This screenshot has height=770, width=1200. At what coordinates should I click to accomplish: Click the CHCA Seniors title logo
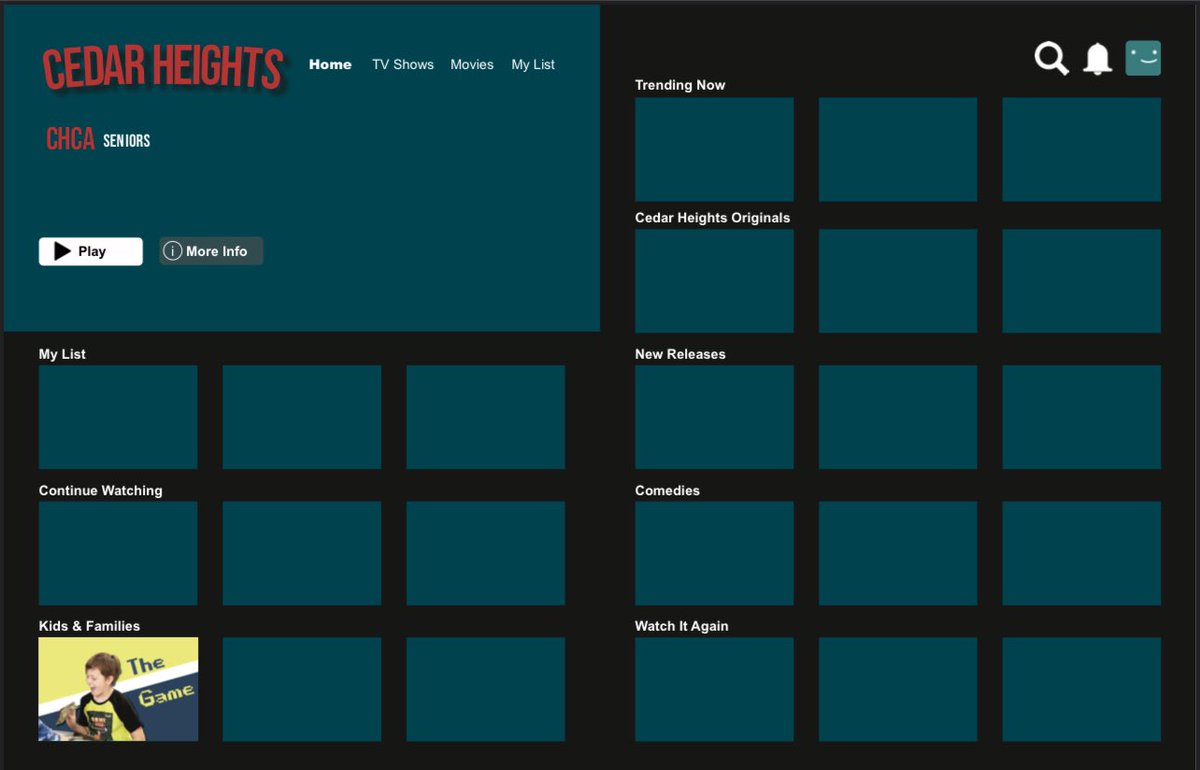click(98, 139)
